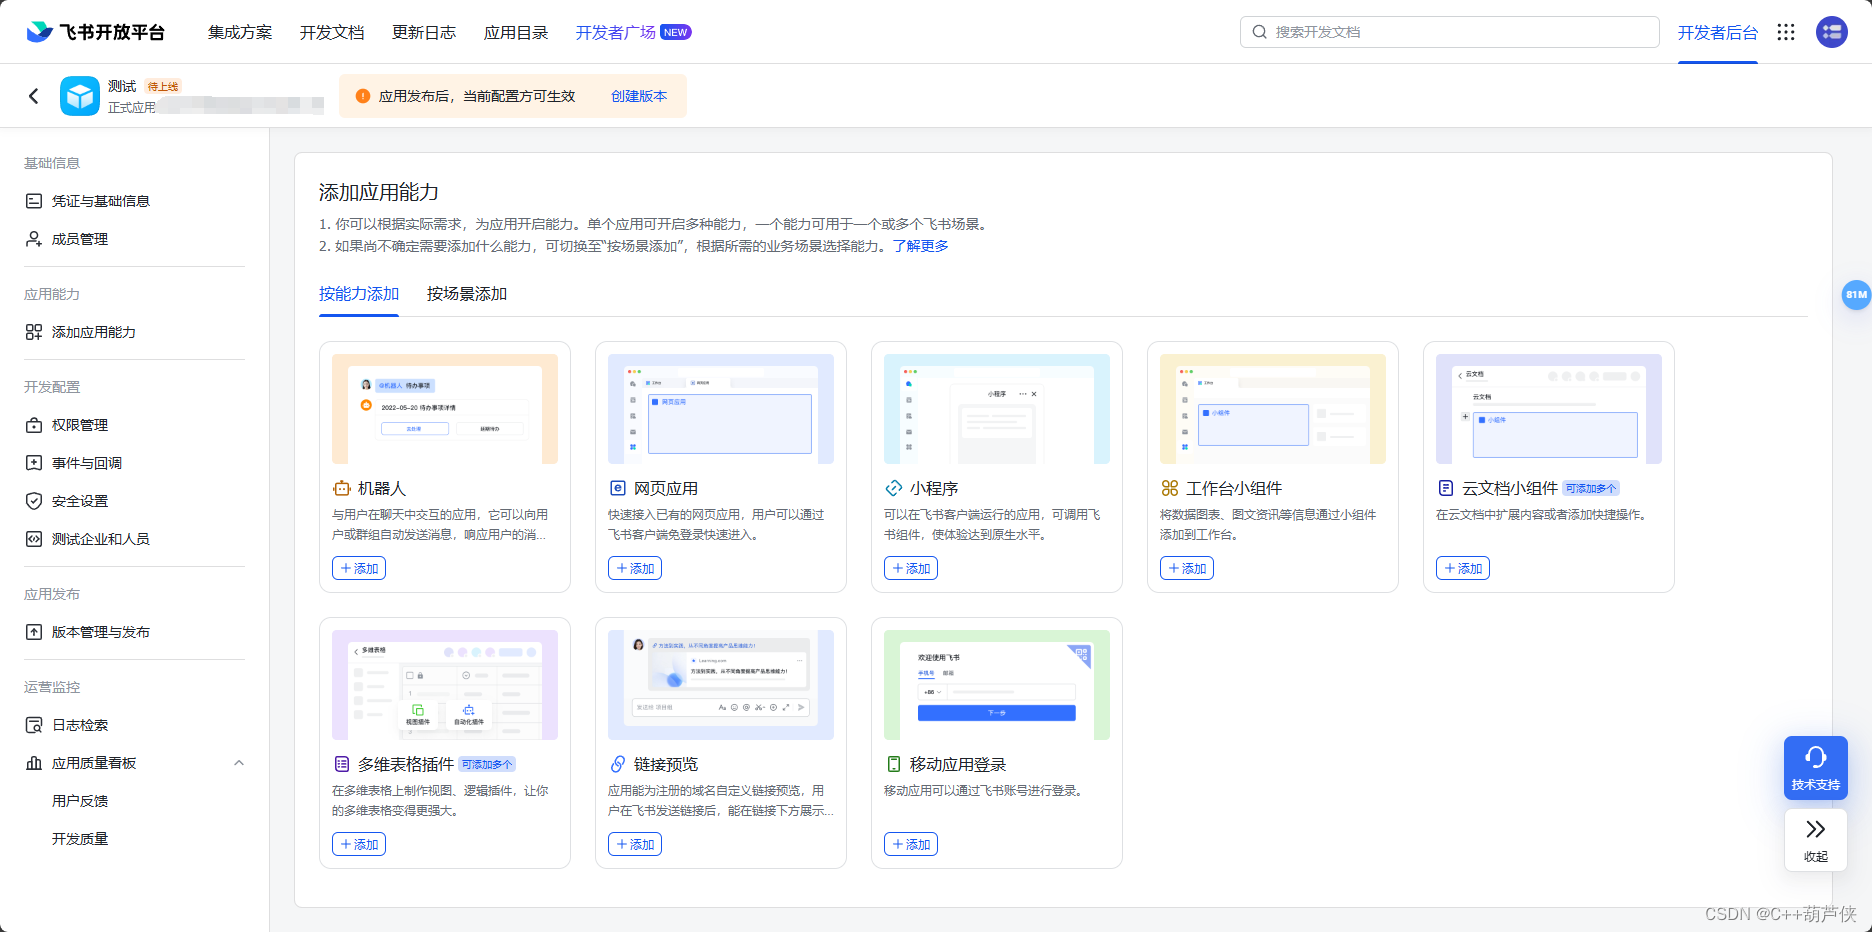This screenshot has height=932, width=1872.
Task: Click the 事件与回调 icon
Action: point(34,463)
